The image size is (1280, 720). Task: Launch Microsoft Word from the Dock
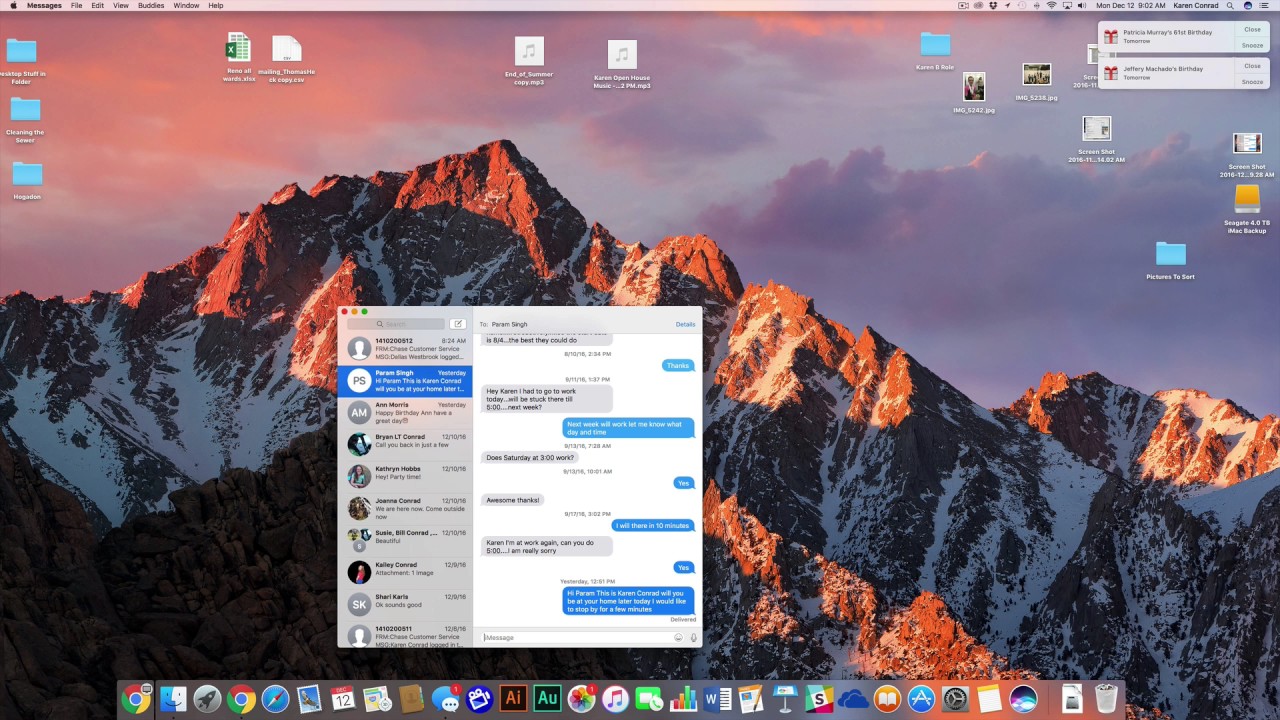point(717,699)
